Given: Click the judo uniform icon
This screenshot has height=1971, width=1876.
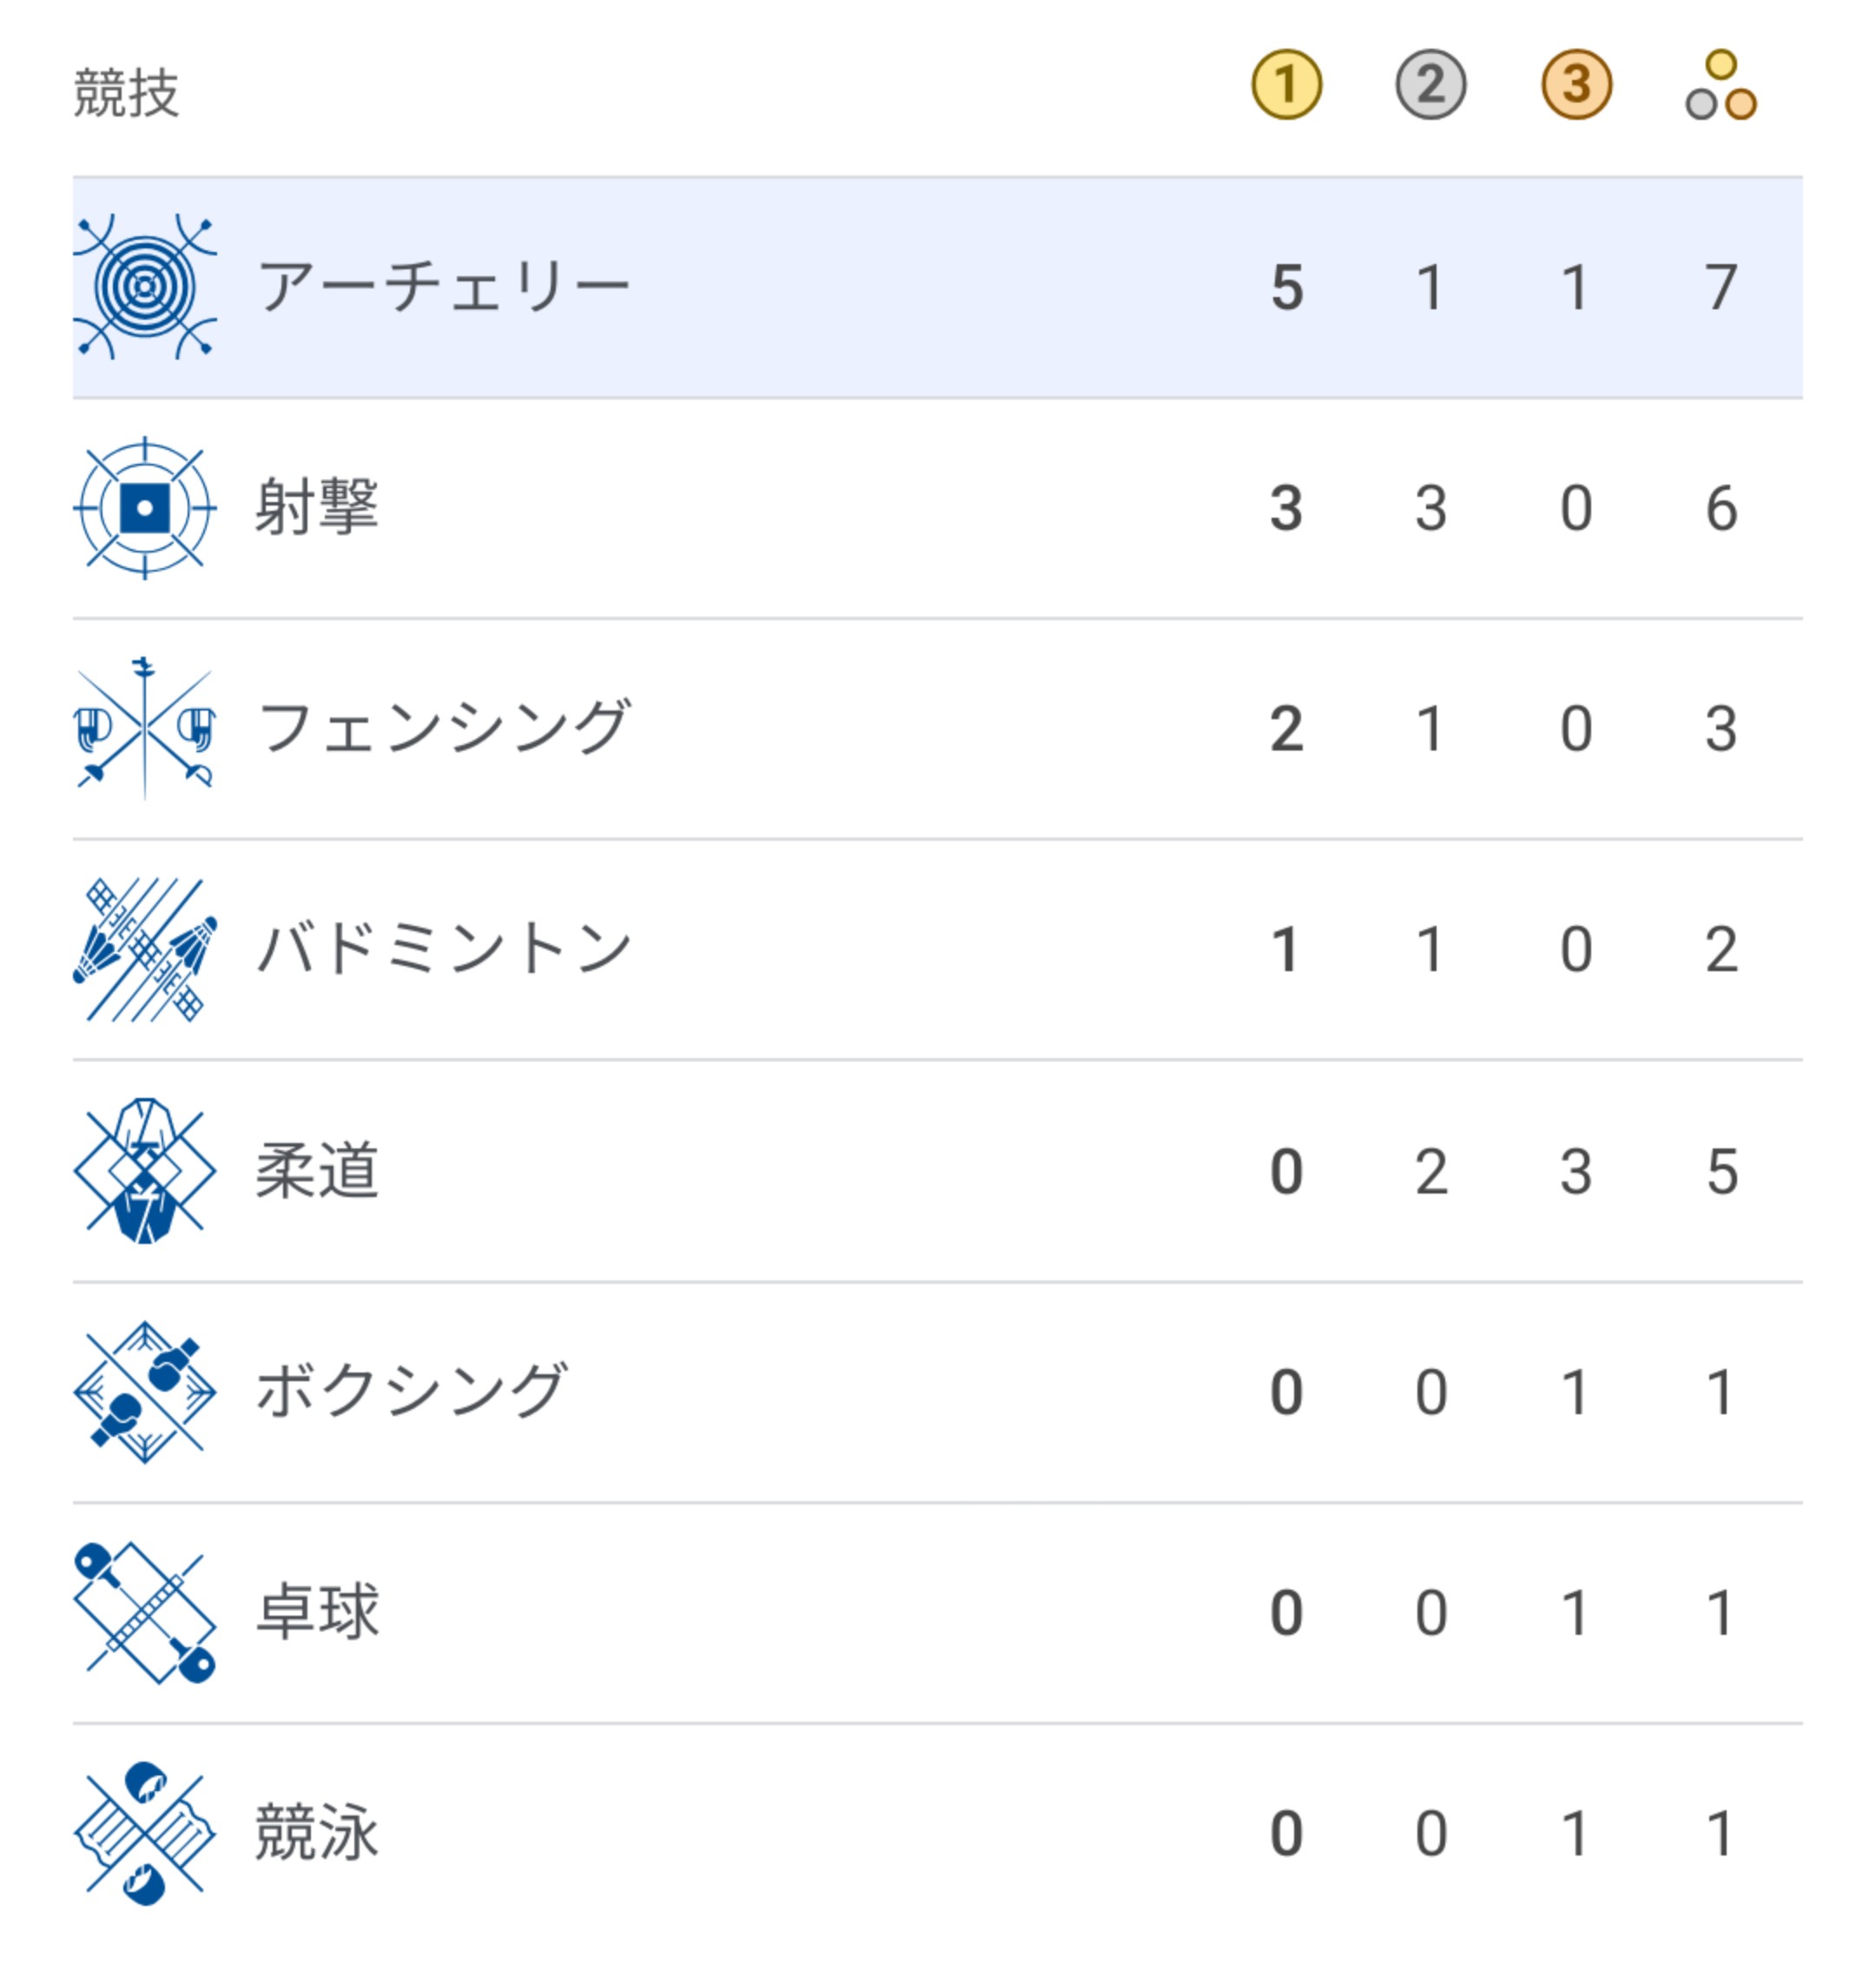Looking at the screenshot, I should click(145, 1170).
